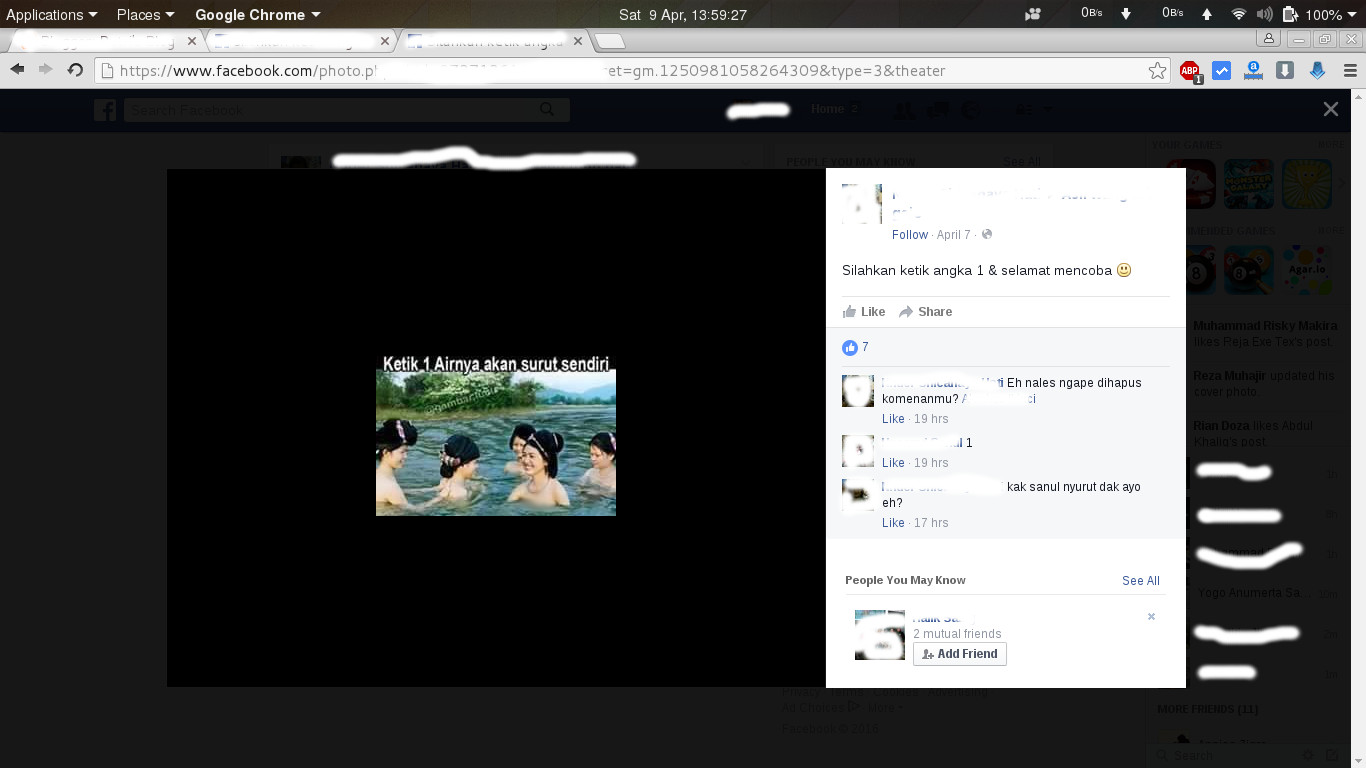
Task: Click the blue thumbs-up reaction icon beside 7
Action: coord(850,347)
